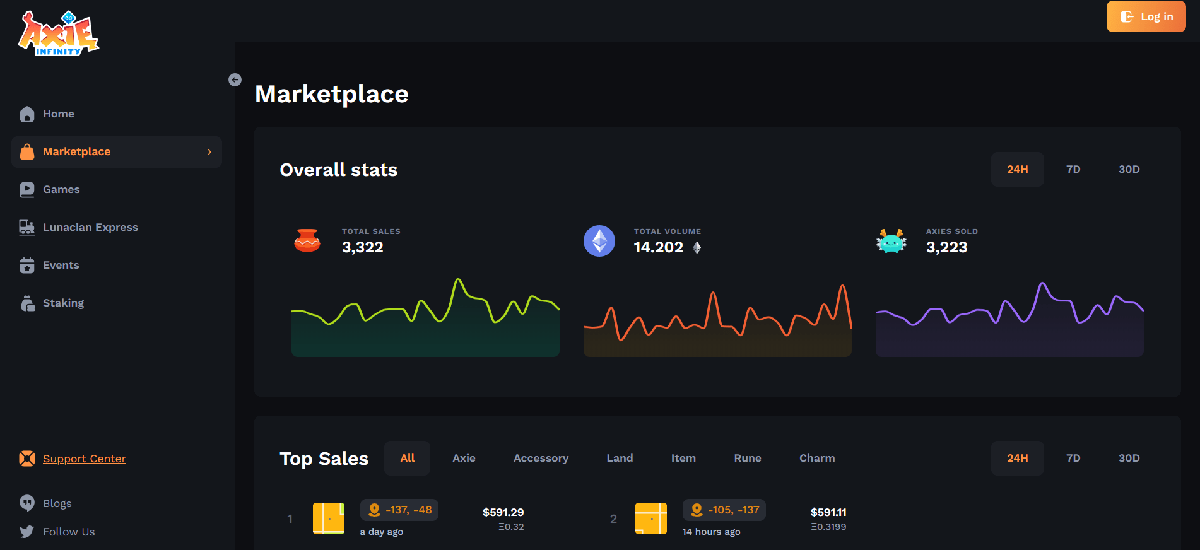Open the Games sidebar section
The width and height of the screenshot is (1200, 550).
[61, 190]
